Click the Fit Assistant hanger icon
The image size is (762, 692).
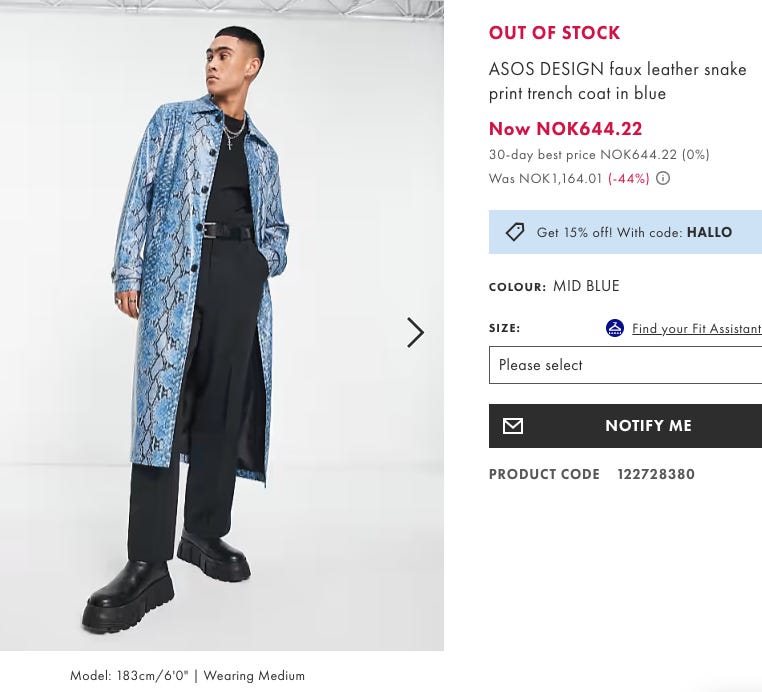[x=615, y=328]
